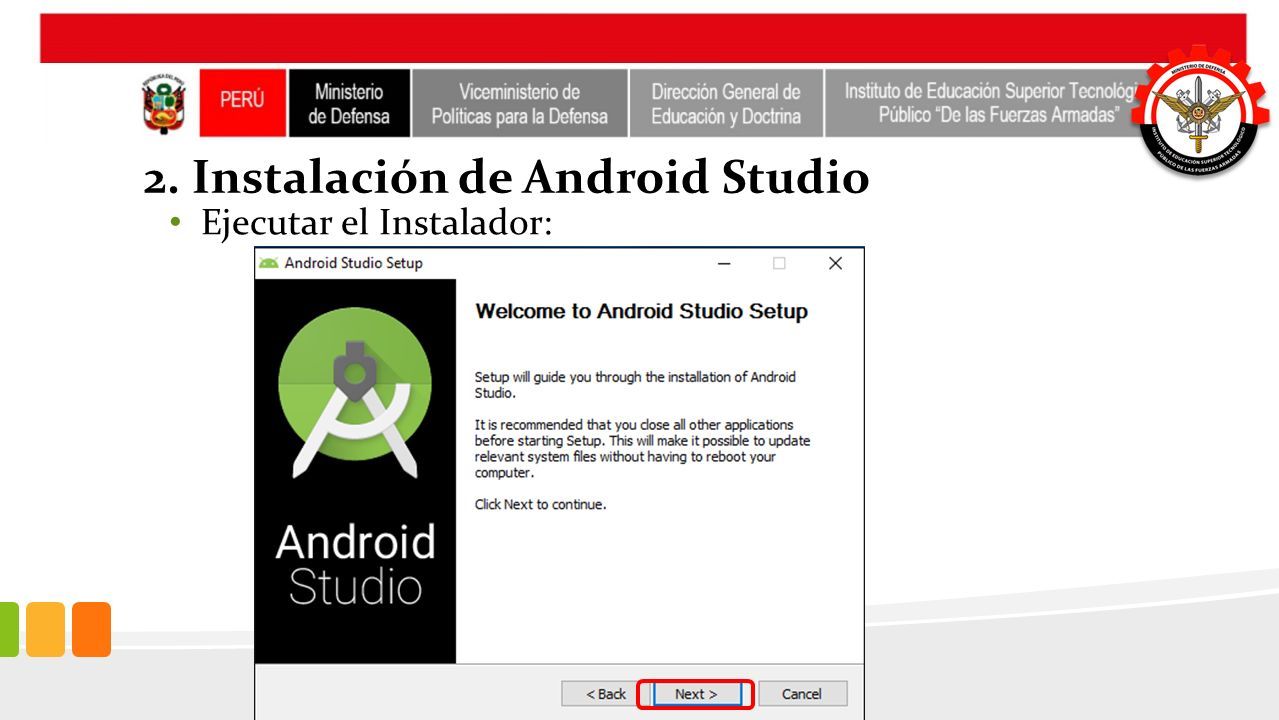This screenshot has width=1279, height=720.
Task: Cancel the Android Studio setup
Action: tap(802, 694)
